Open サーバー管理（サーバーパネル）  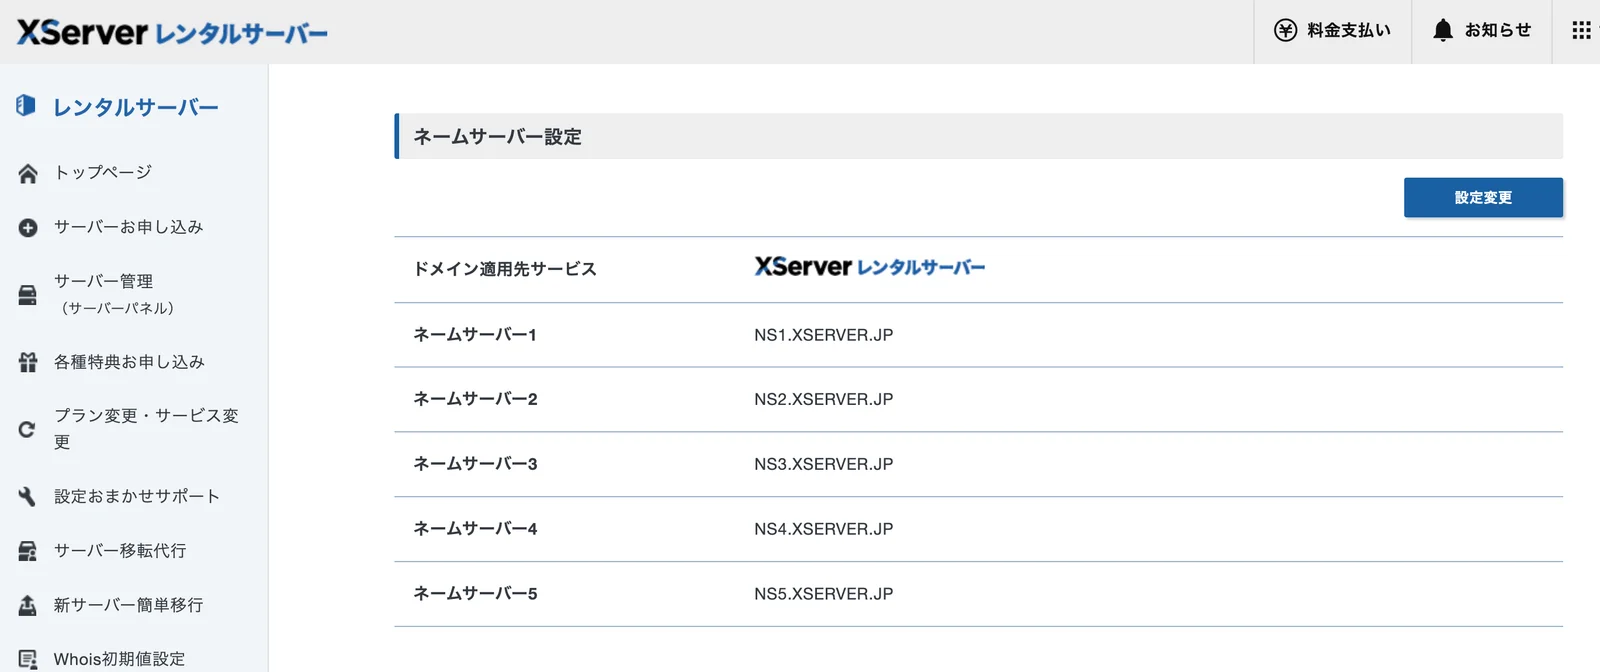point(114,294)
